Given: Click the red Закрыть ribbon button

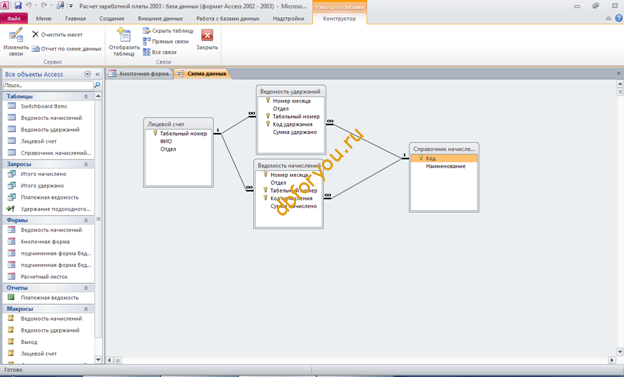Looking at the screenshot, I should point(207,39).
